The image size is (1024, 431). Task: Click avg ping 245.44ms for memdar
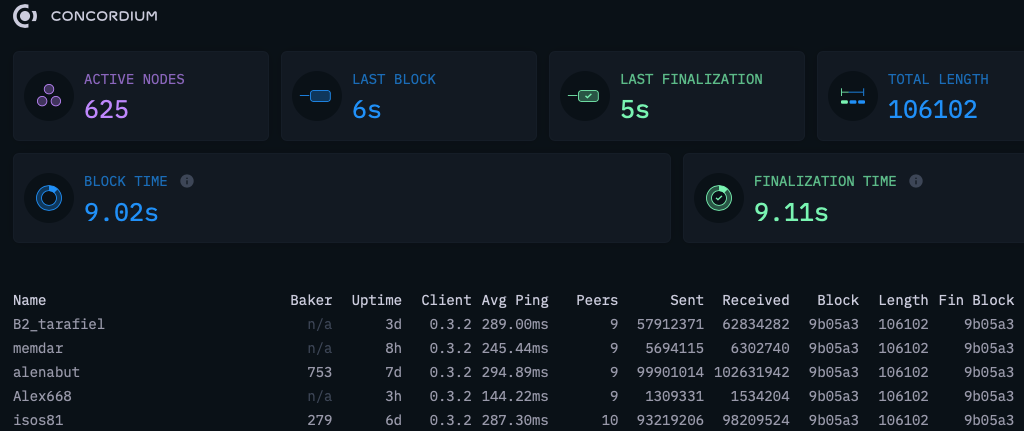coord(515,348)
